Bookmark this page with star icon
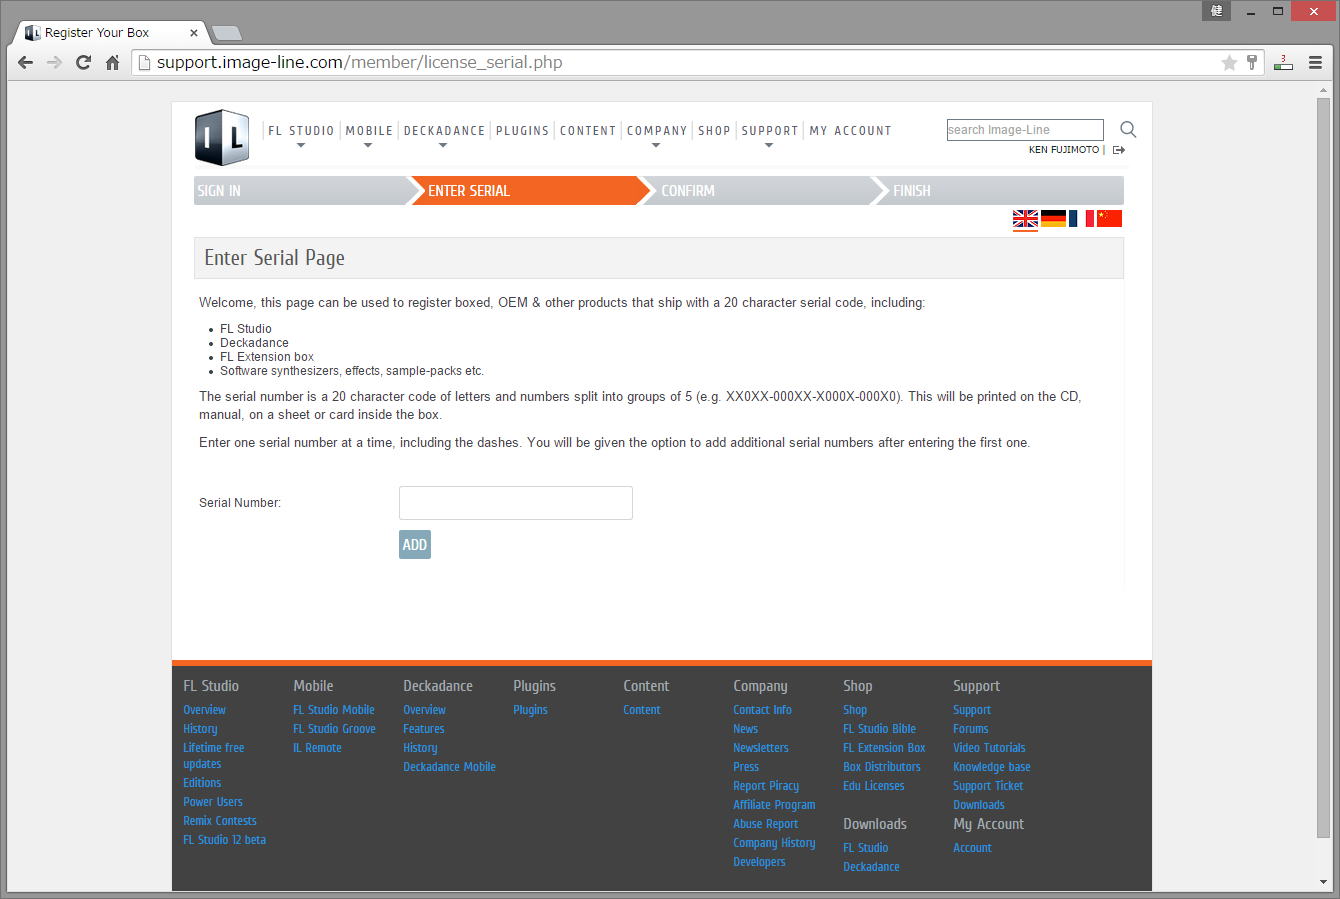This screenshot has height=899, width=1340. [1229, 62]
